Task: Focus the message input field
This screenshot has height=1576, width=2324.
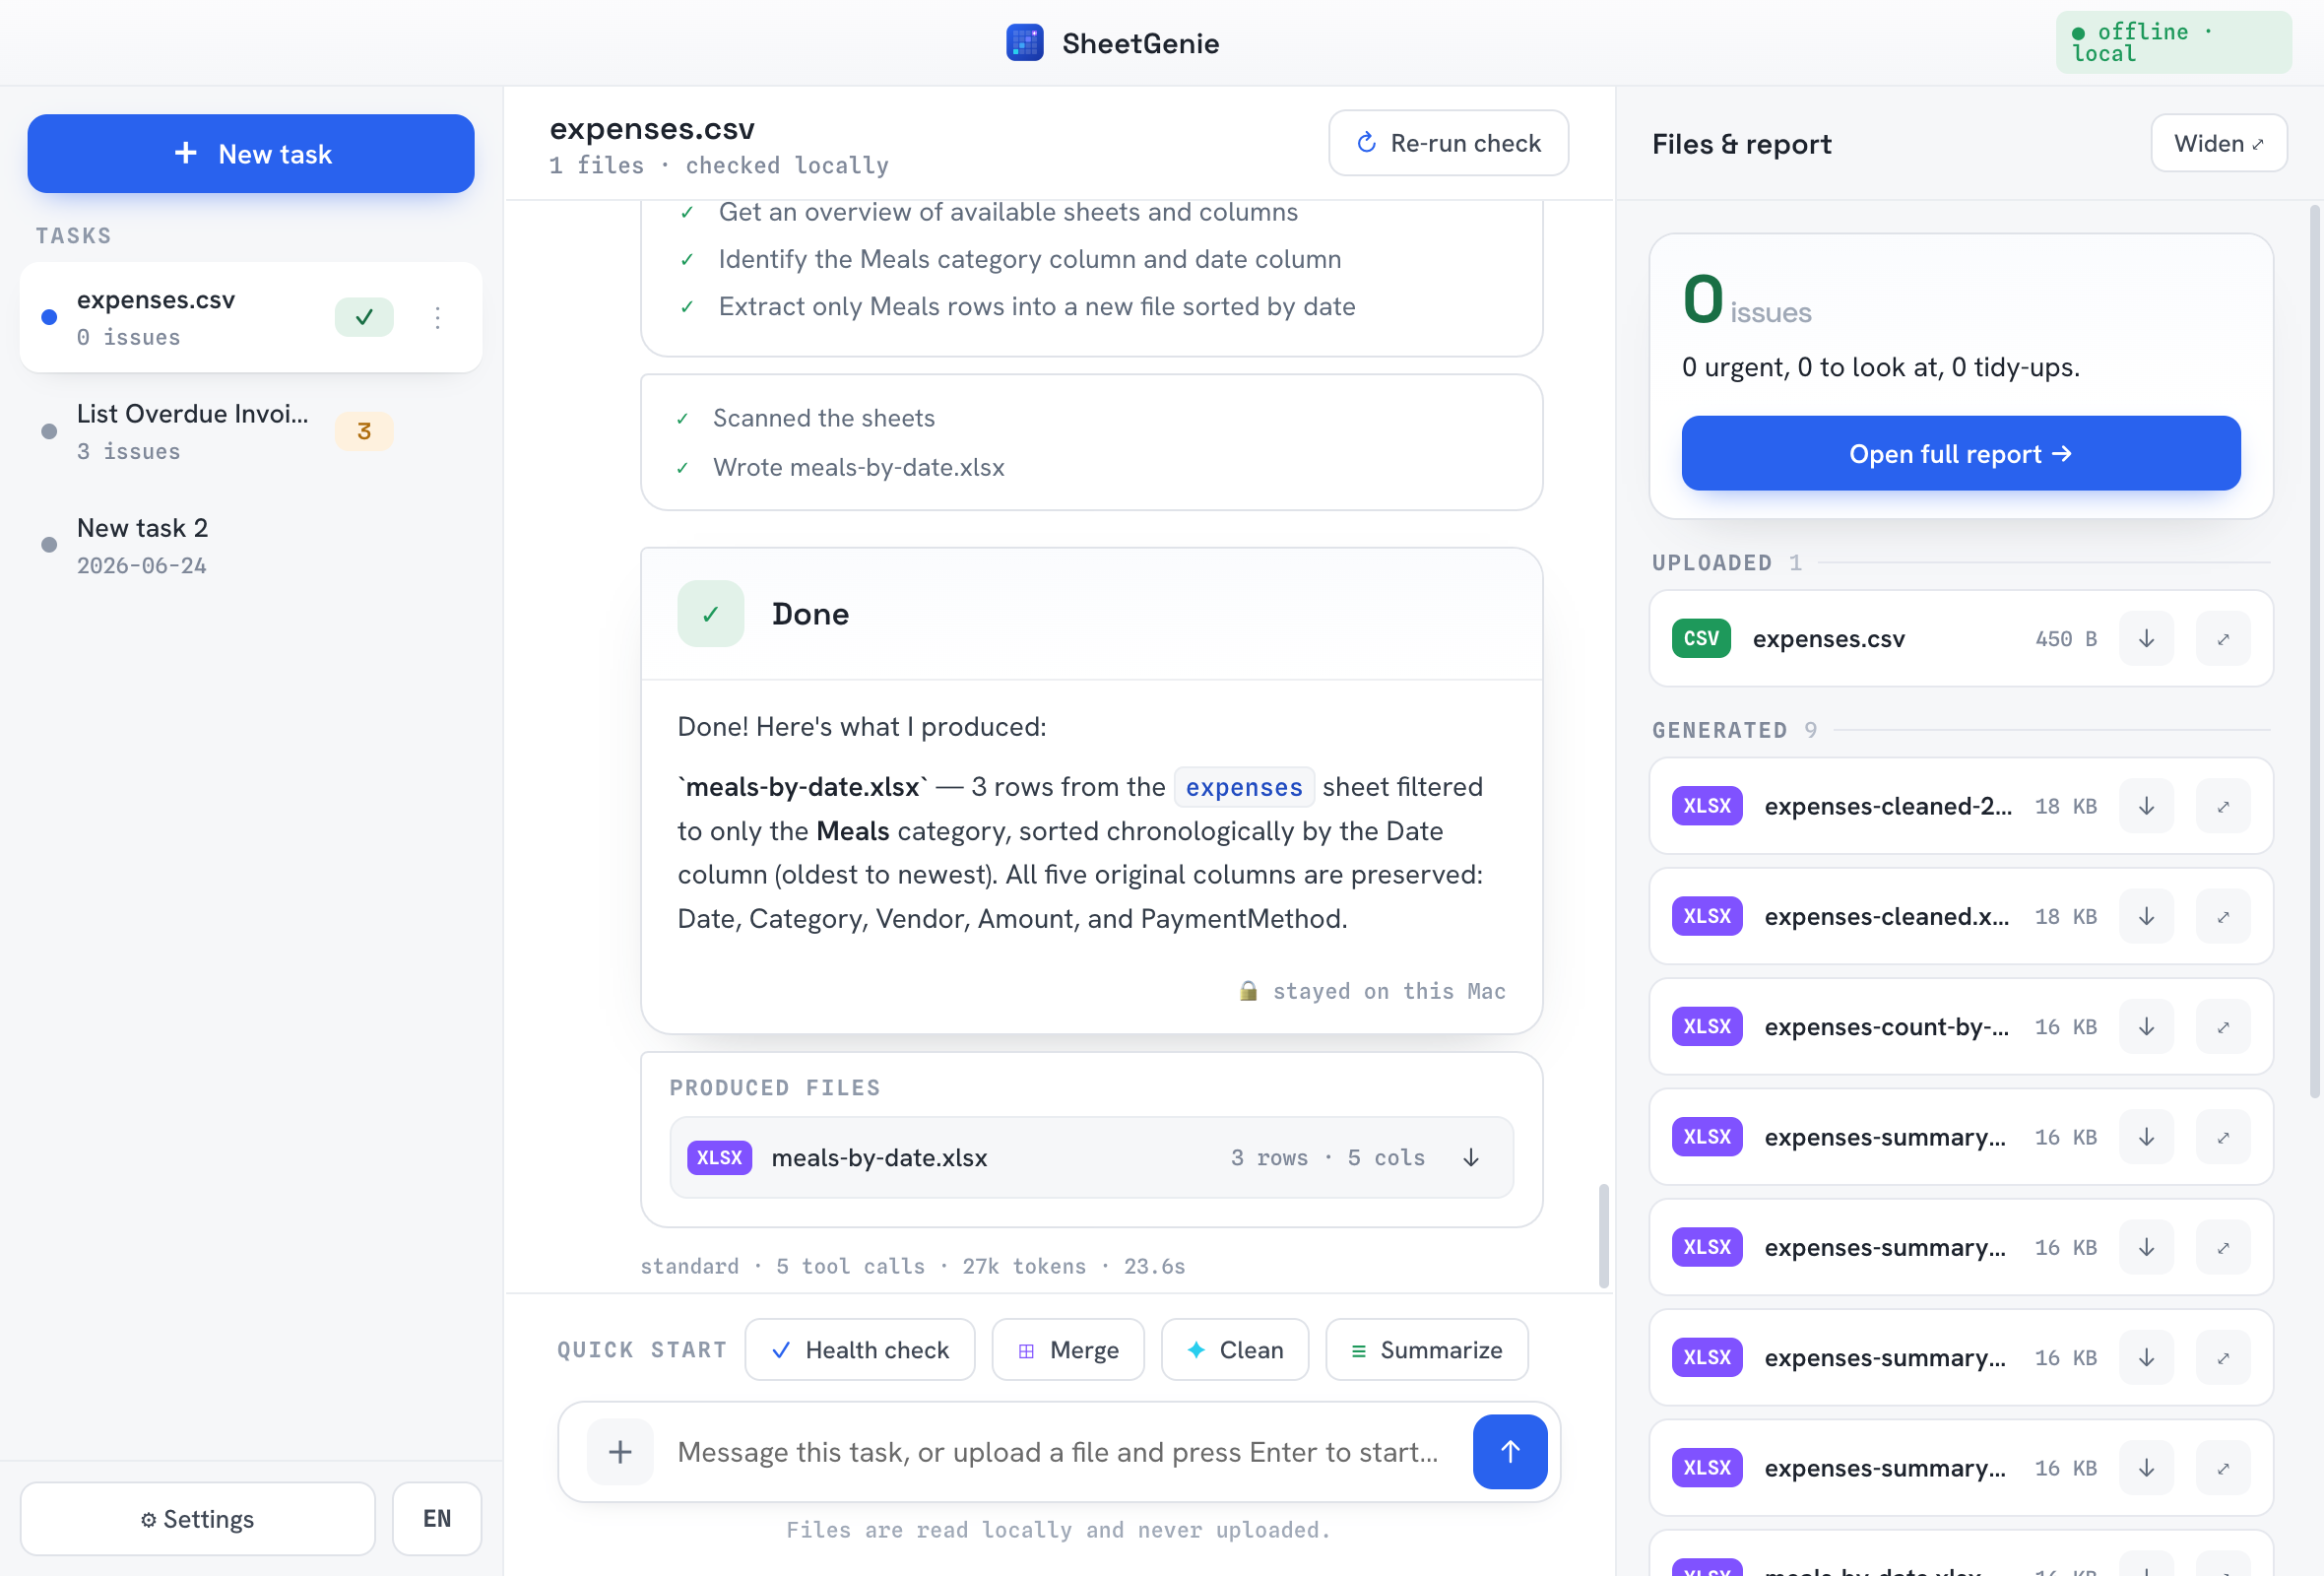Action: tap(1060, 1451)
